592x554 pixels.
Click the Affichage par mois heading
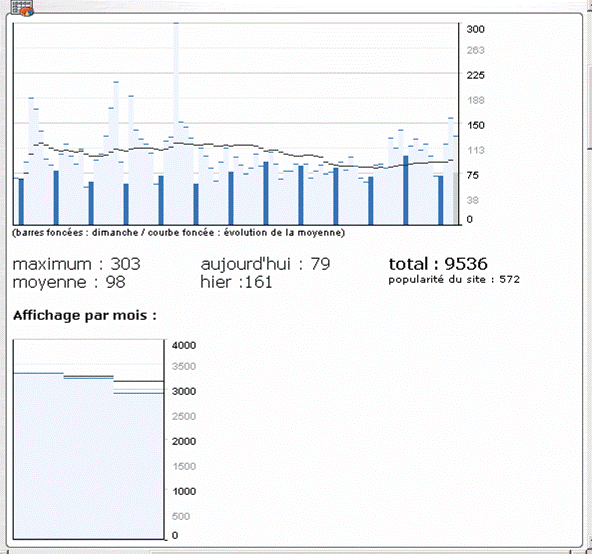pos(85,315)
